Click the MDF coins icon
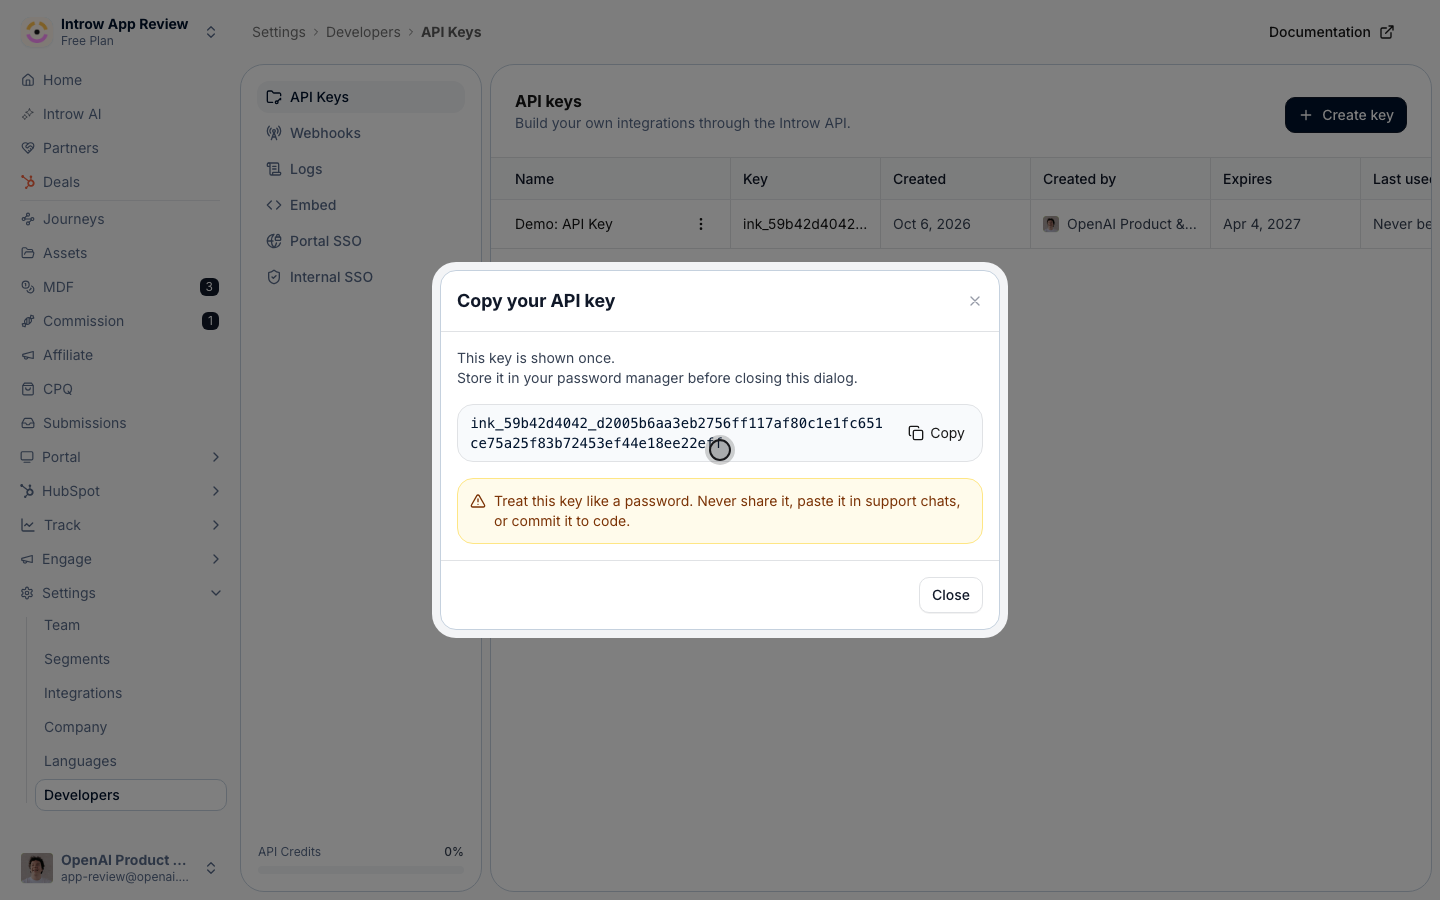 point(28,287)
